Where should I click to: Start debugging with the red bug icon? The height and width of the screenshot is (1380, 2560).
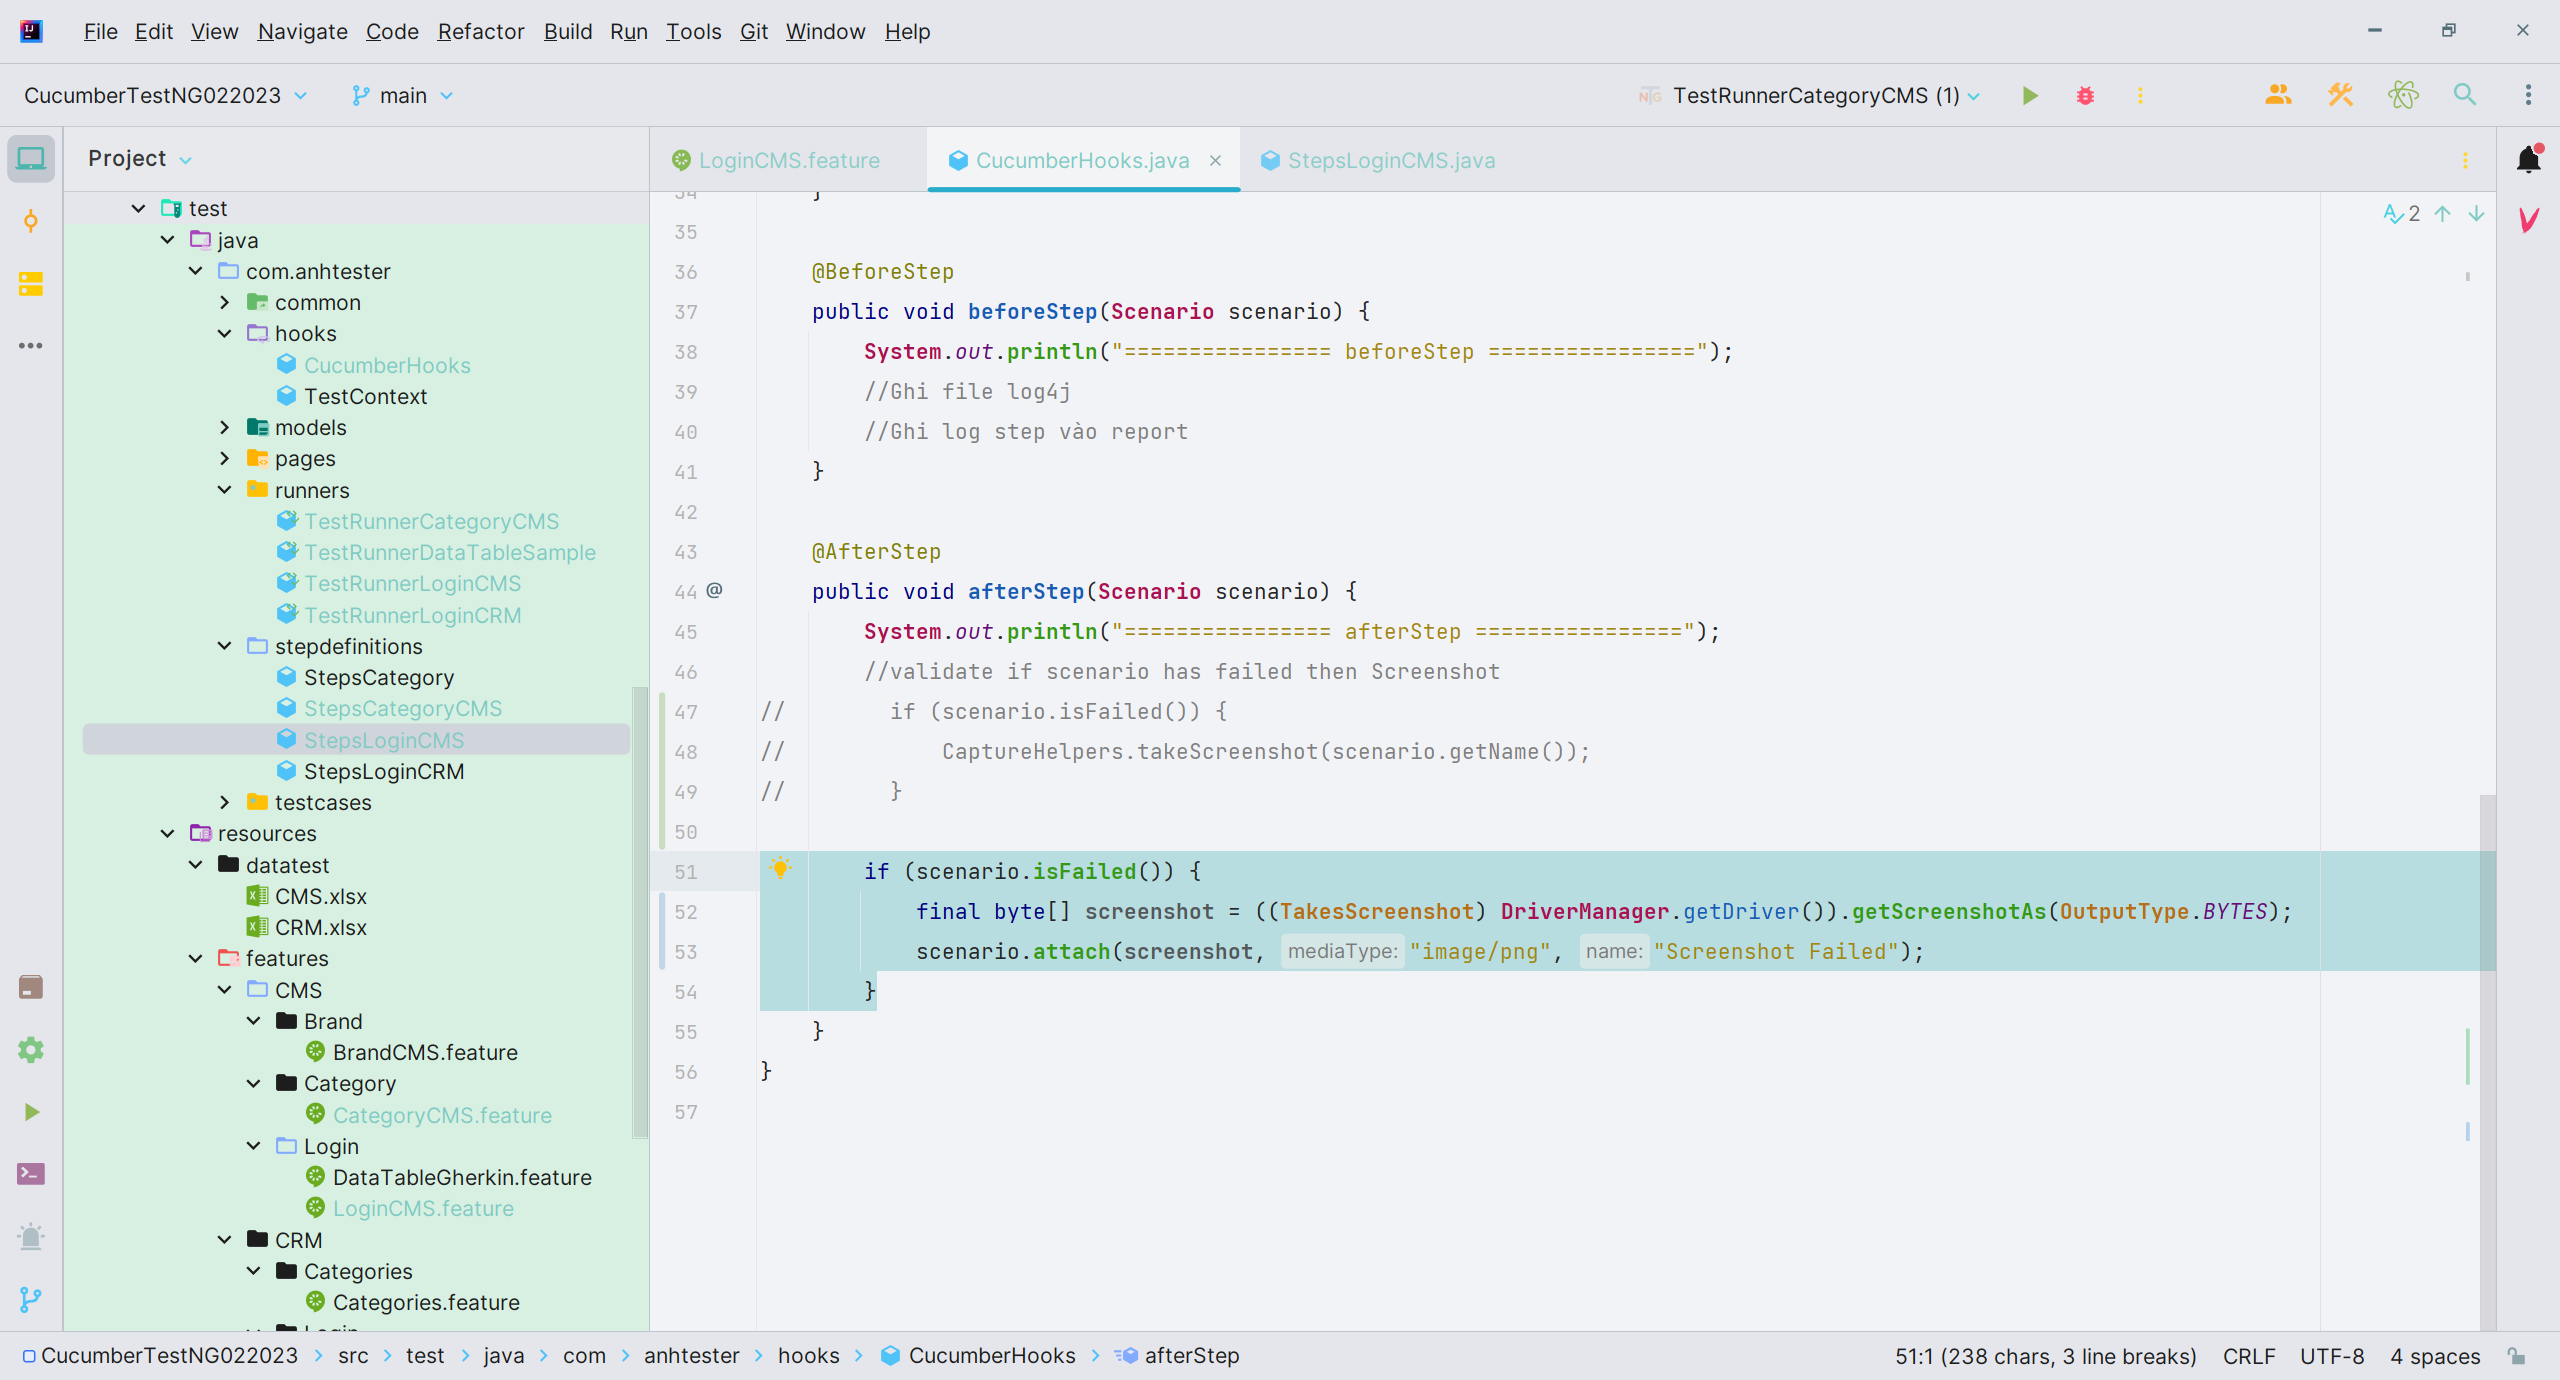click(2085, 95)
